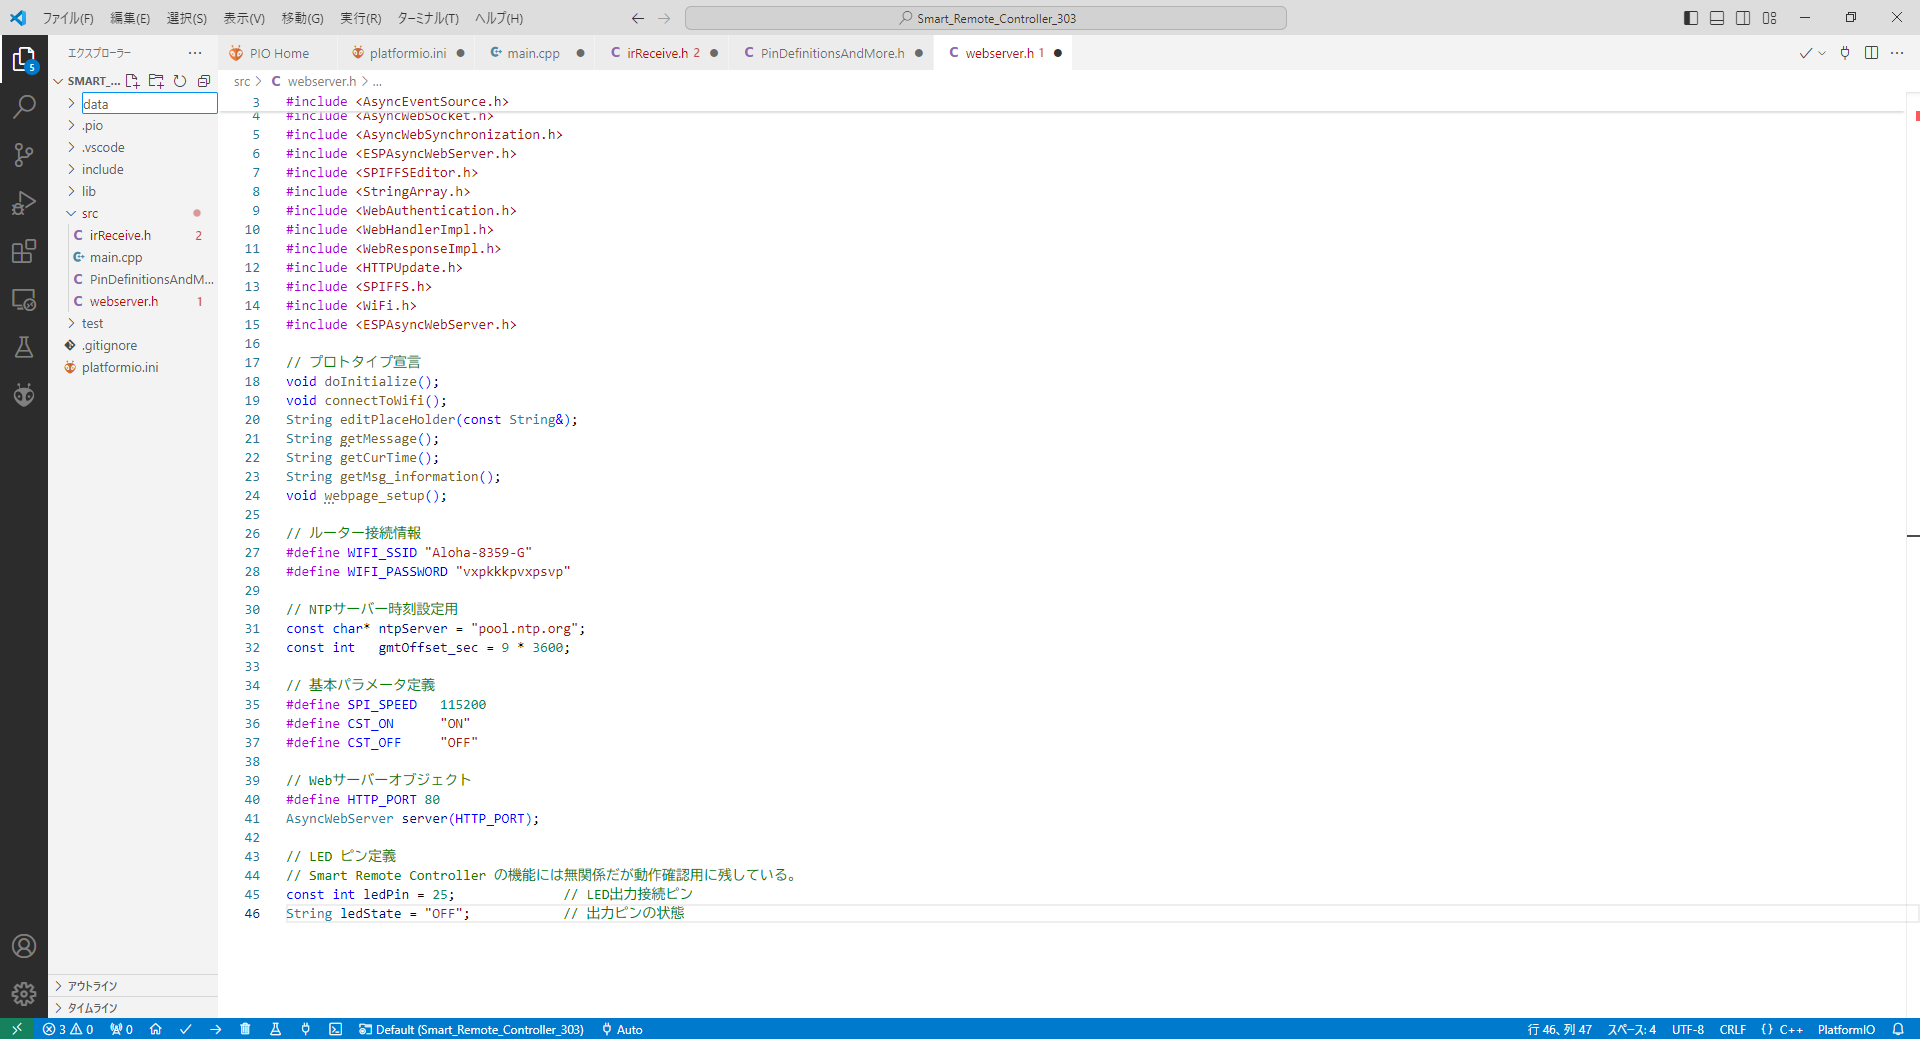Screen dimensions: 1920x1039
Task: Click the CRLF line ending indicator
Action: coord(1732,1029)
